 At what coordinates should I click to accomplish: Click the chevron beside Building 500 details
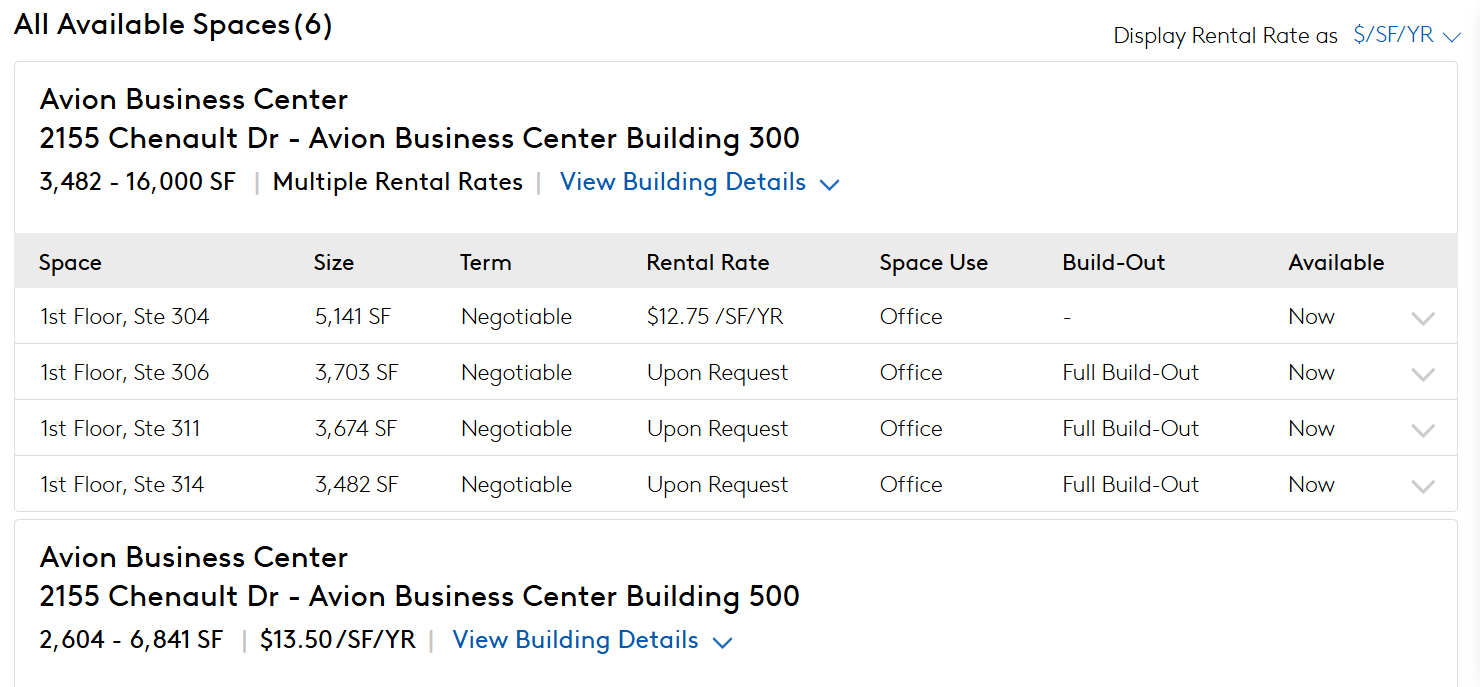722,642
